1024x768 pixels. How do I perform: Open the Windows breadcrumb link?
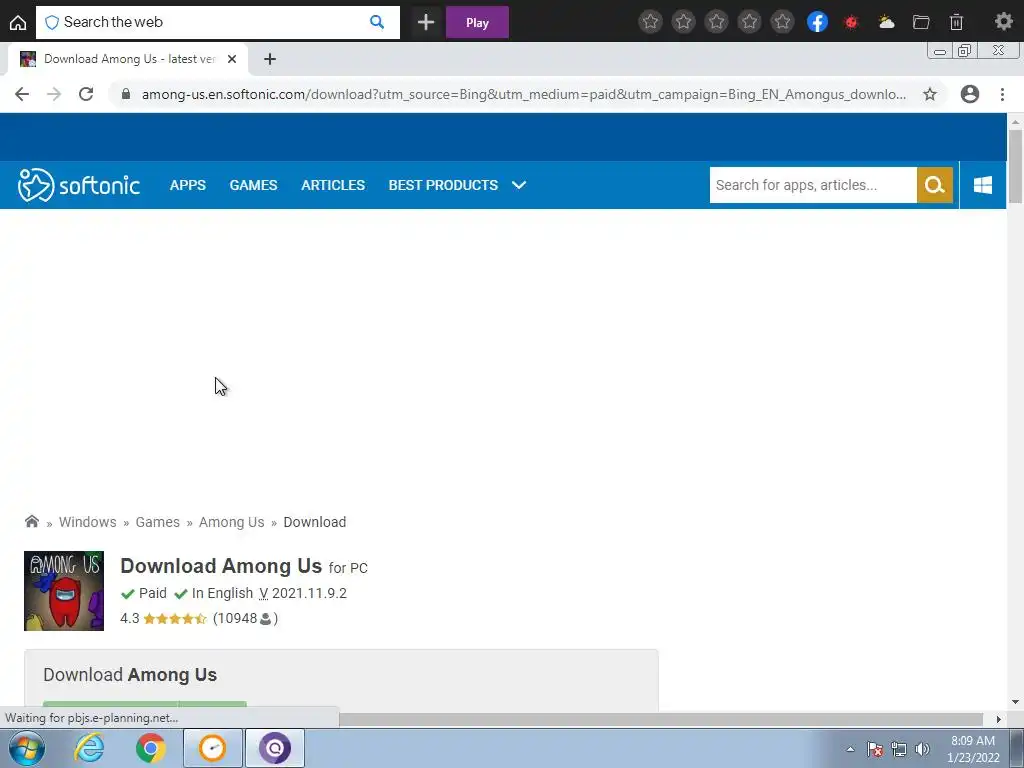pos(88,522)
